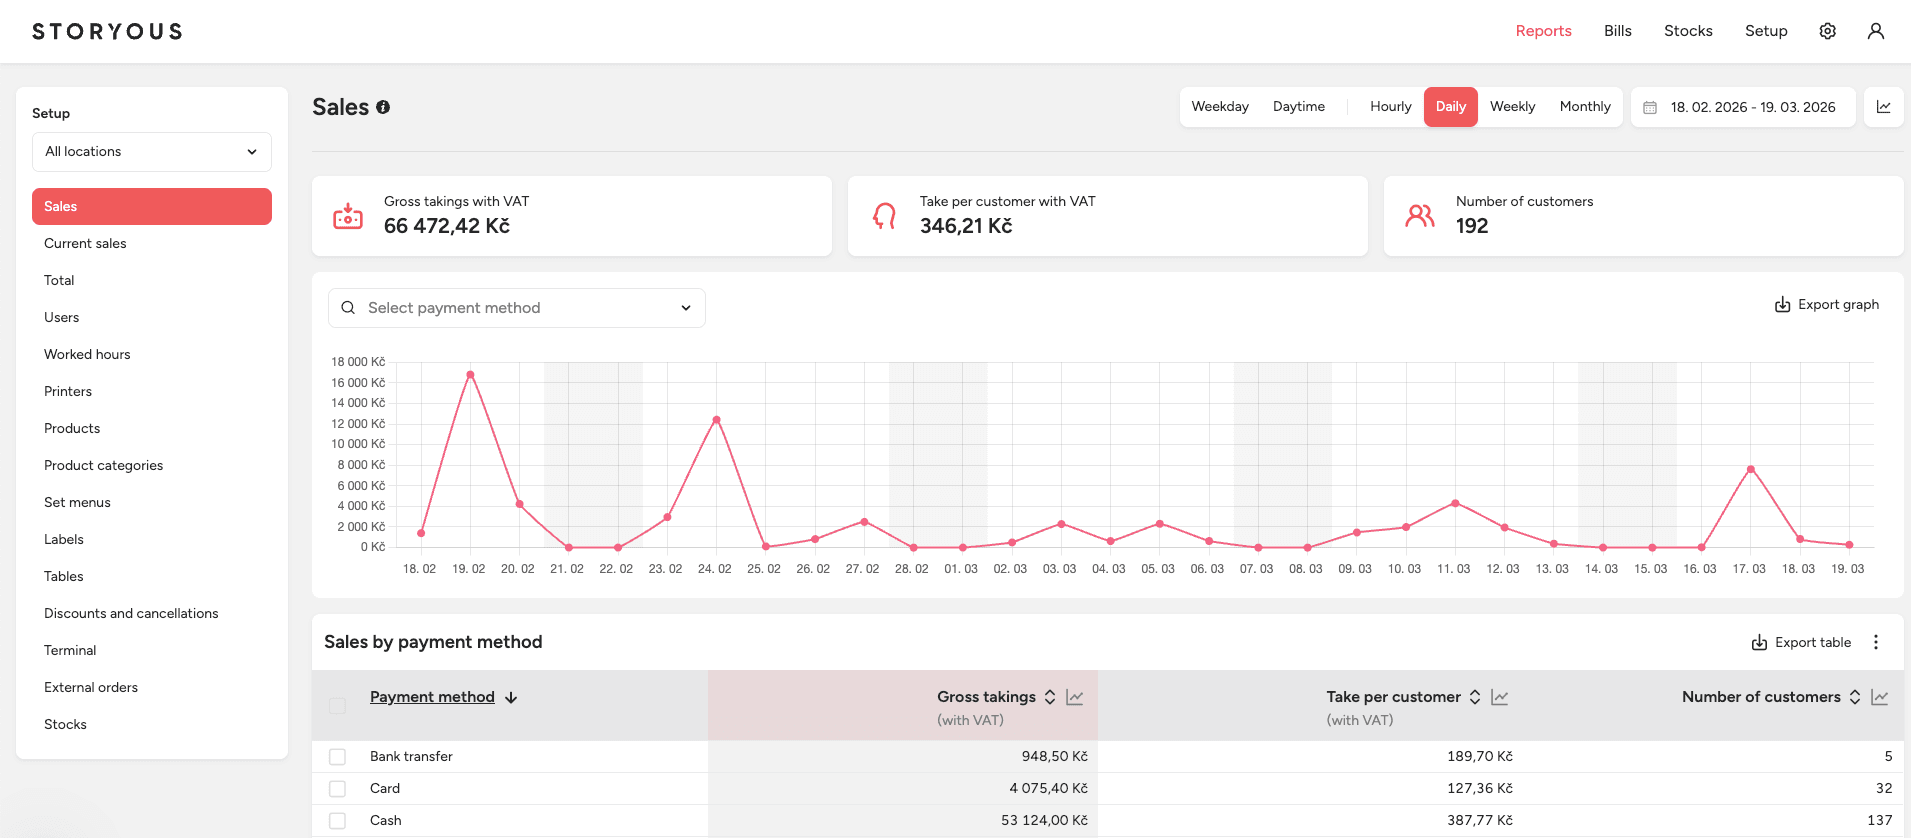Image resolution: width=1911 pixels, height=838 pixels.
Task: Show graph for Number of customers column
Action: [x=1879, y=697]
